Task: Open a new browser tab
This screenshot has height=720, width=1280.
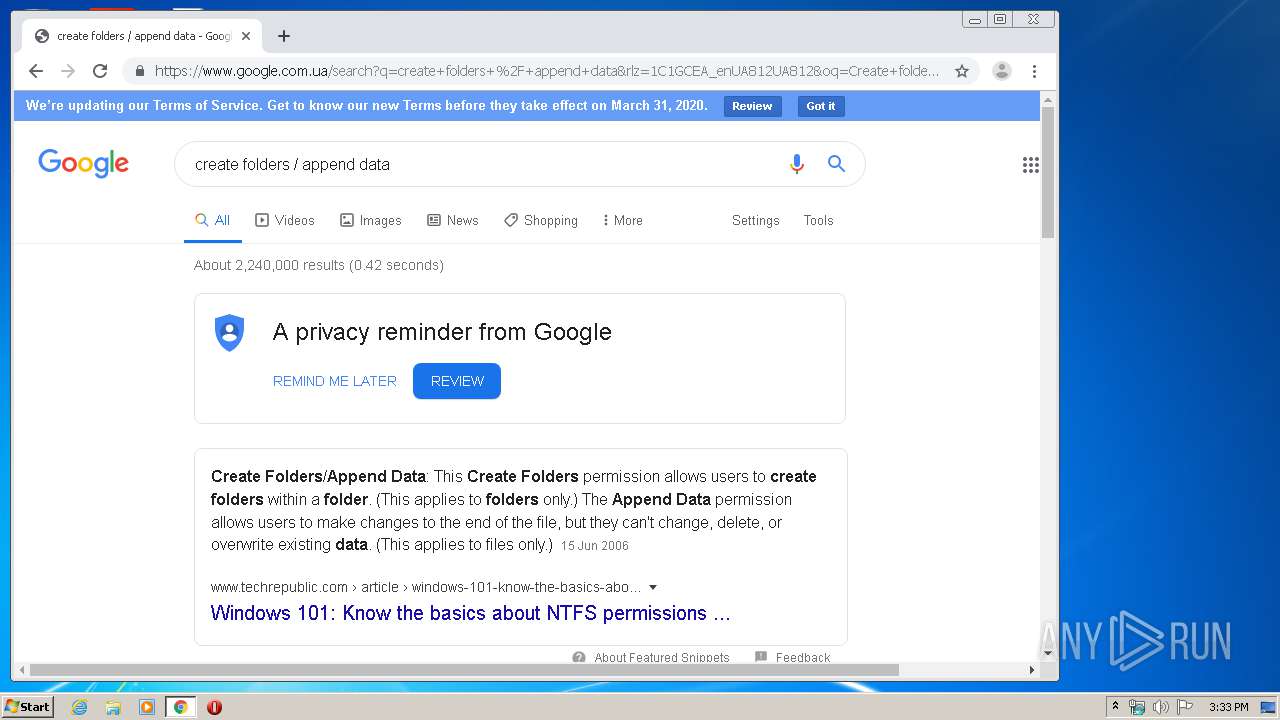Action: tap(284, 36)
